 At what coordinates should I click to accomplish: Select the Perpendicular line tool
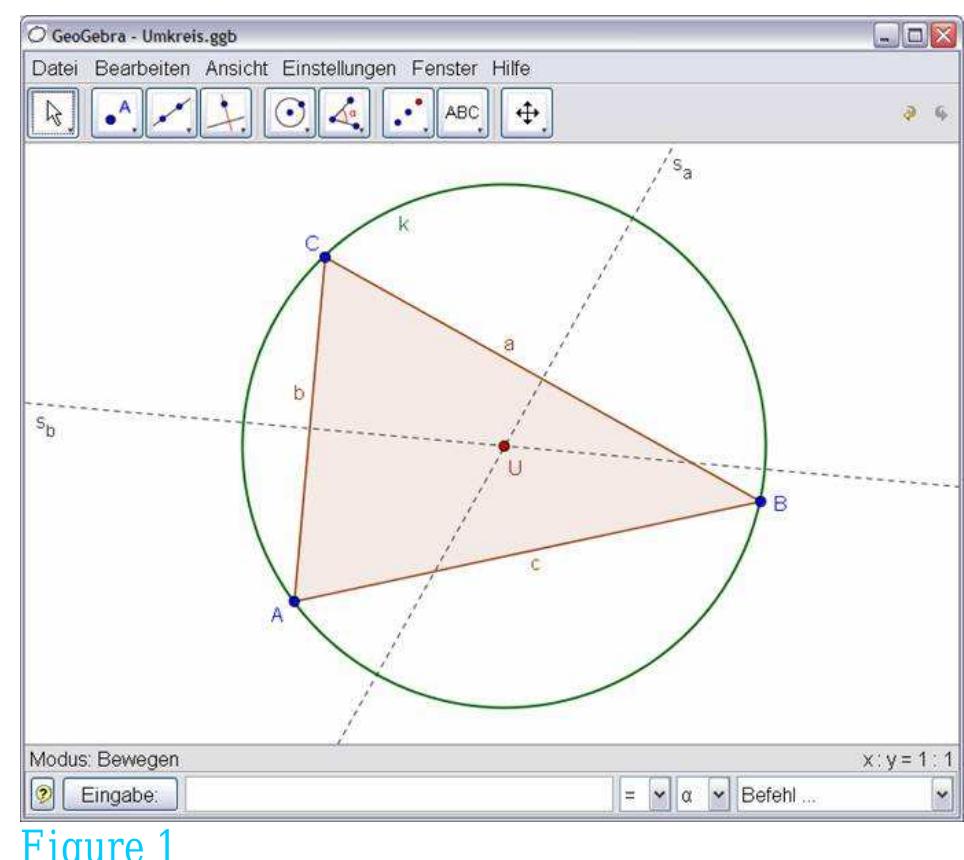[226, 113]
